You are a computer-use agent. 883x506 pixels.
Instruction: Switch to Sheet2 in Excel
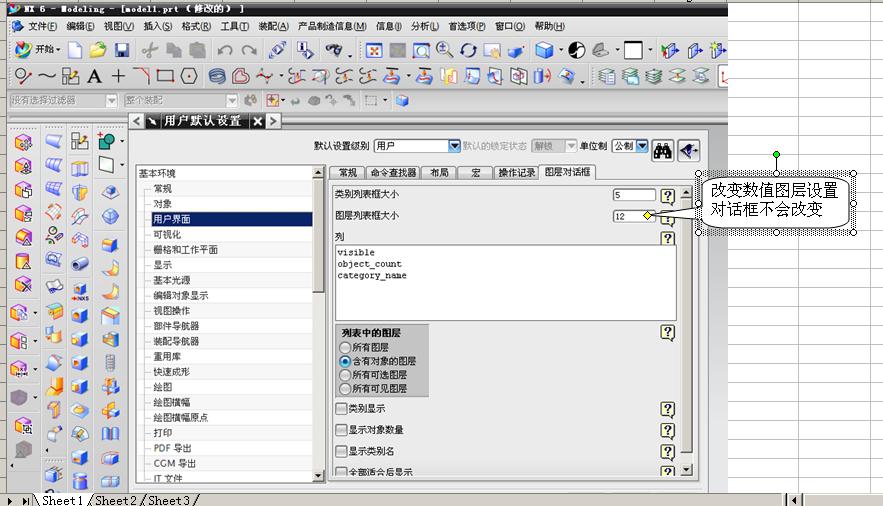[x=116, y=500]
